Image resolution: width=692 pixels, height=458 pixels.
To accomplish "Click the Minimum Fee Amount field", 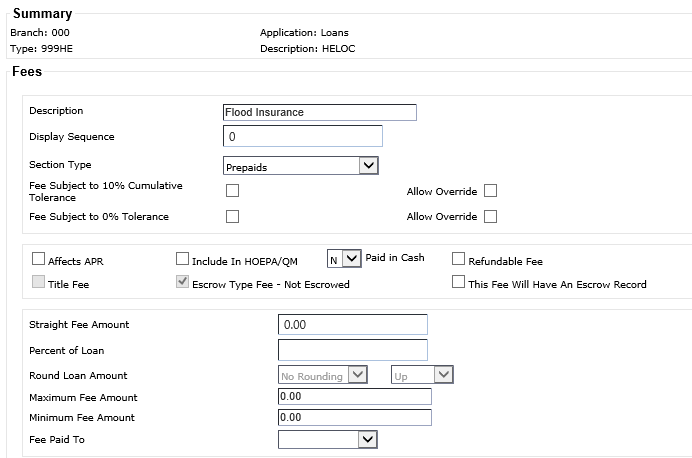I will [355, 417].
